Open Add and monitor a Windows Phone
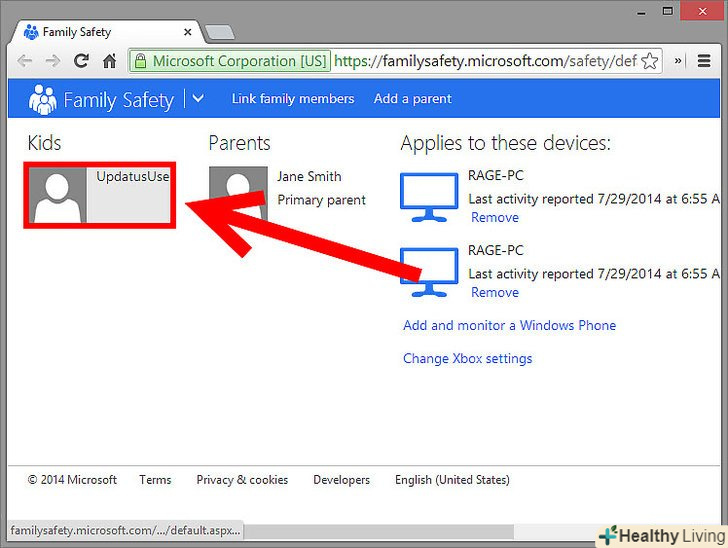This screenshot has width=728, height=548. (509, 325)
